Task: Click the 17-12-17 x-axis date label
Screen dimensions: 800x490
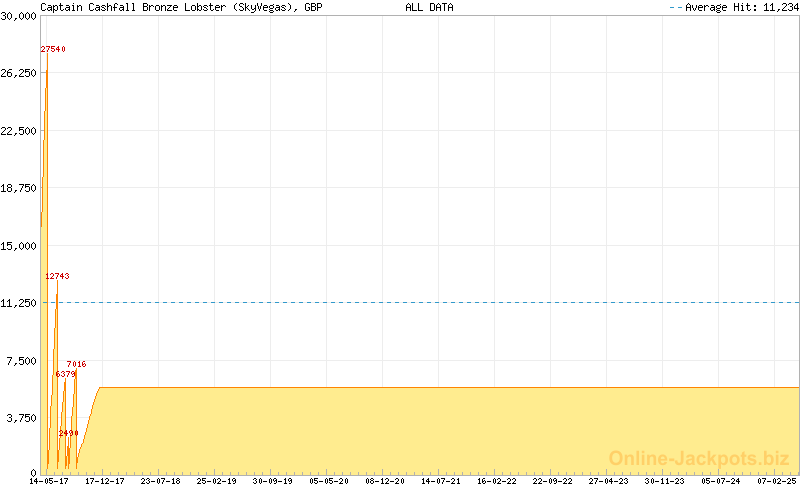Action: tap(104, 481)
